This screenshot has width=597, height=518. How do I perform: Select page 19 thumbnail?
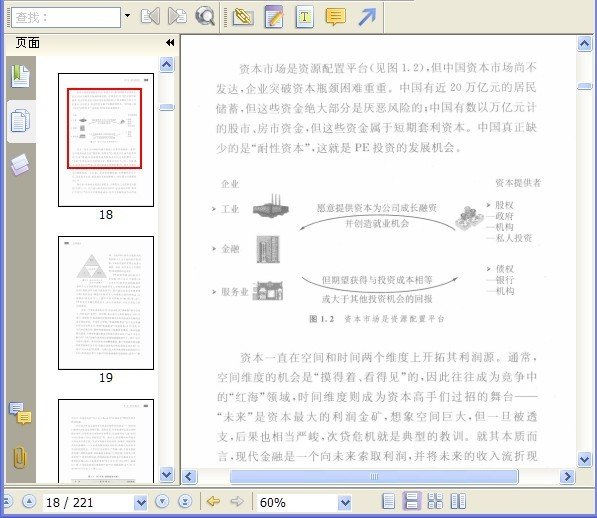point(106,303)
